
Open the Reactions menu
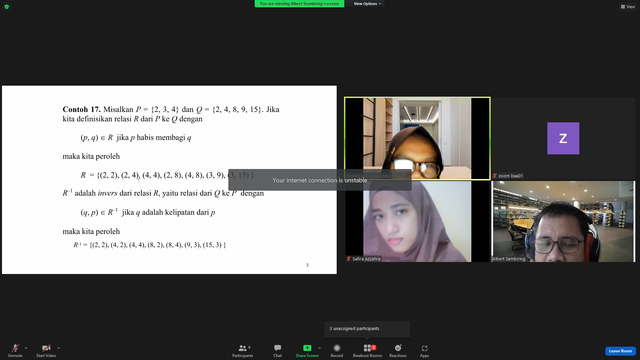[x=398, y=351]
